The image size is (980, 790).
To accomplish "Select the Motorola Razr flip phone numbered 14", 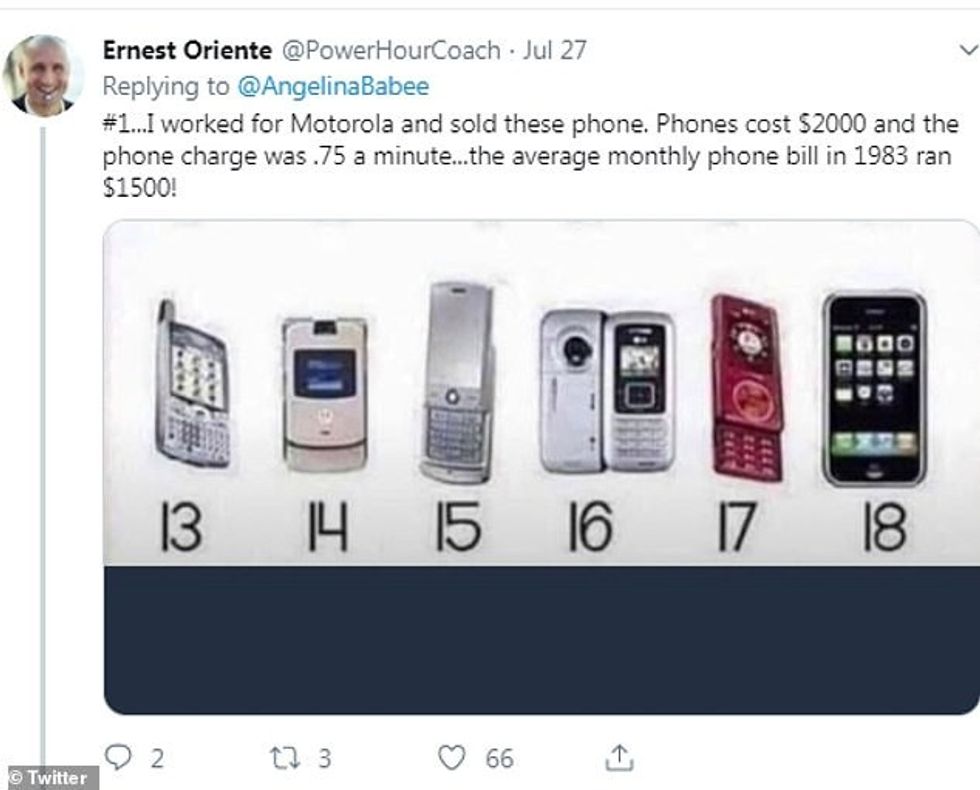I will point(324,394).
